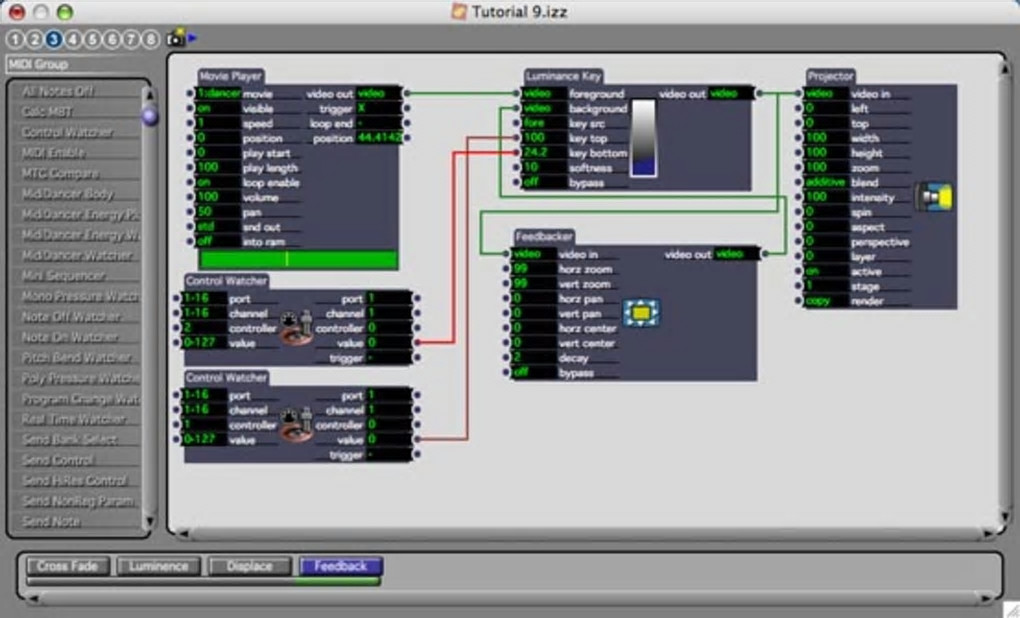Viewport: 1020px width, 618px height.
Task: Select toolbox group 4 circle
Action: [x=73, y=39]
